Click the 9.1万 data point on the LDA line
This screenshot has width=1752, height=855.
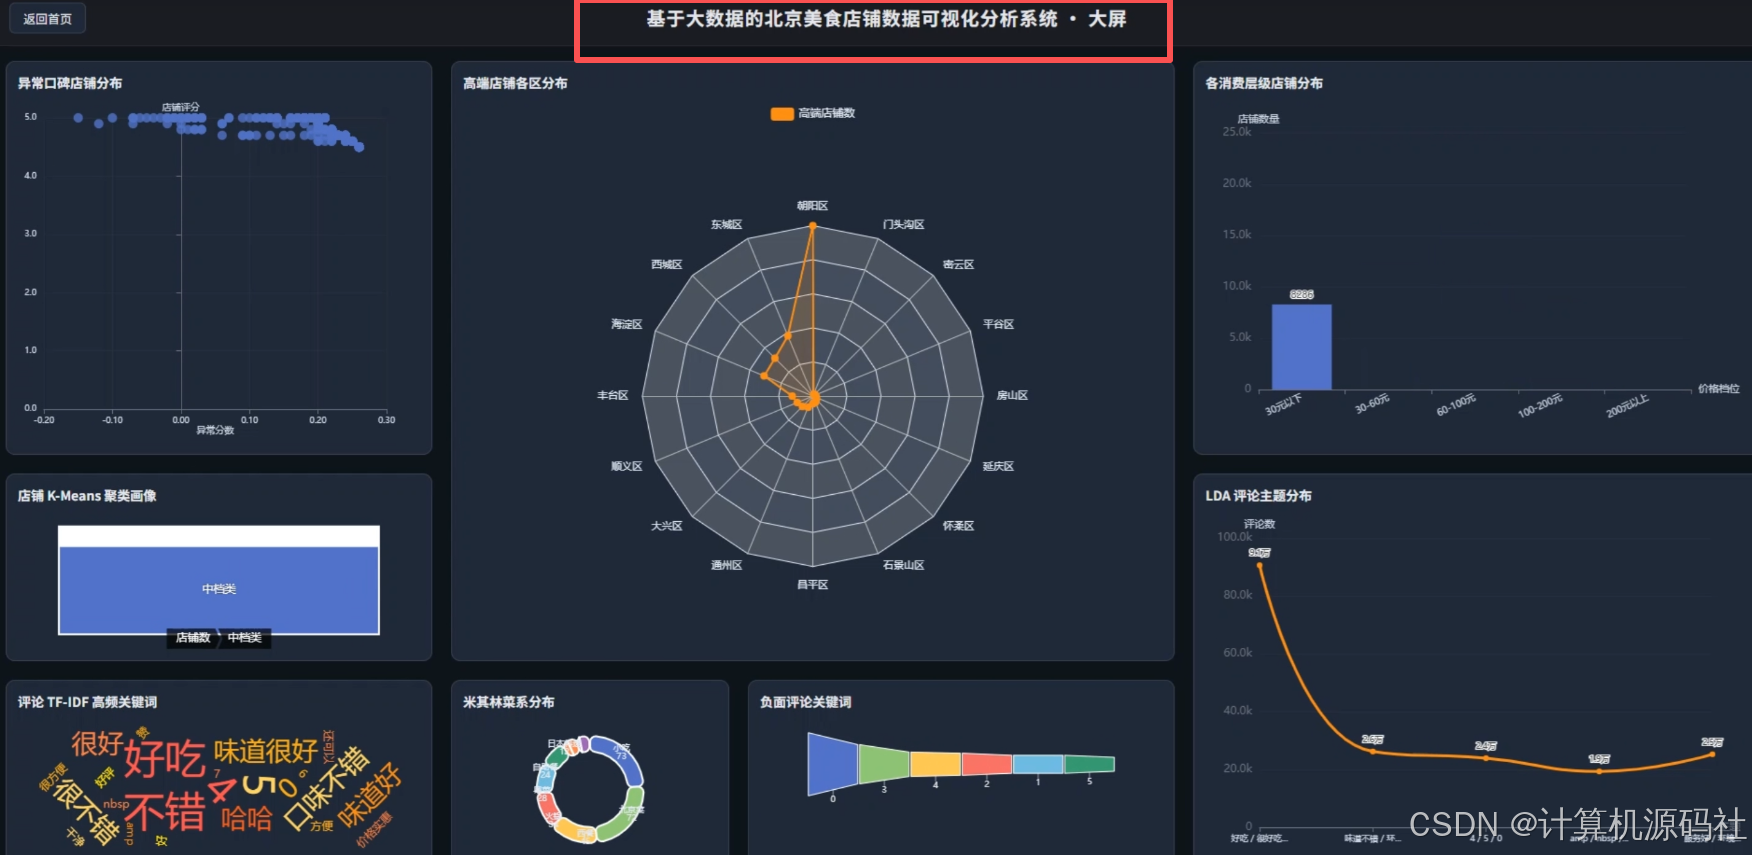pos(1259,566)
